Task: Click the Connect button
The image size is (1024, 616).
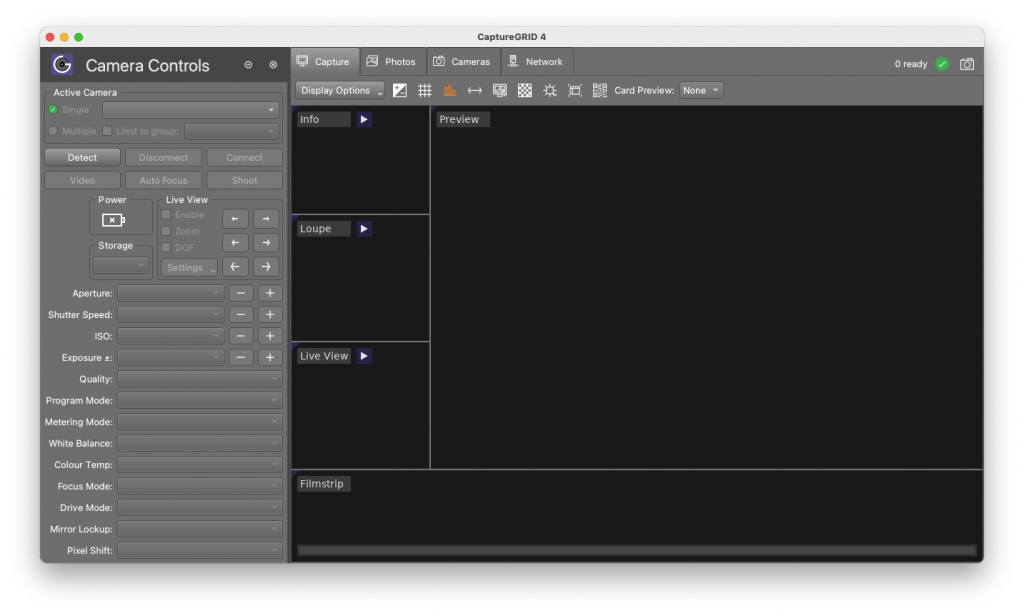Action: [x=244, y=157]
